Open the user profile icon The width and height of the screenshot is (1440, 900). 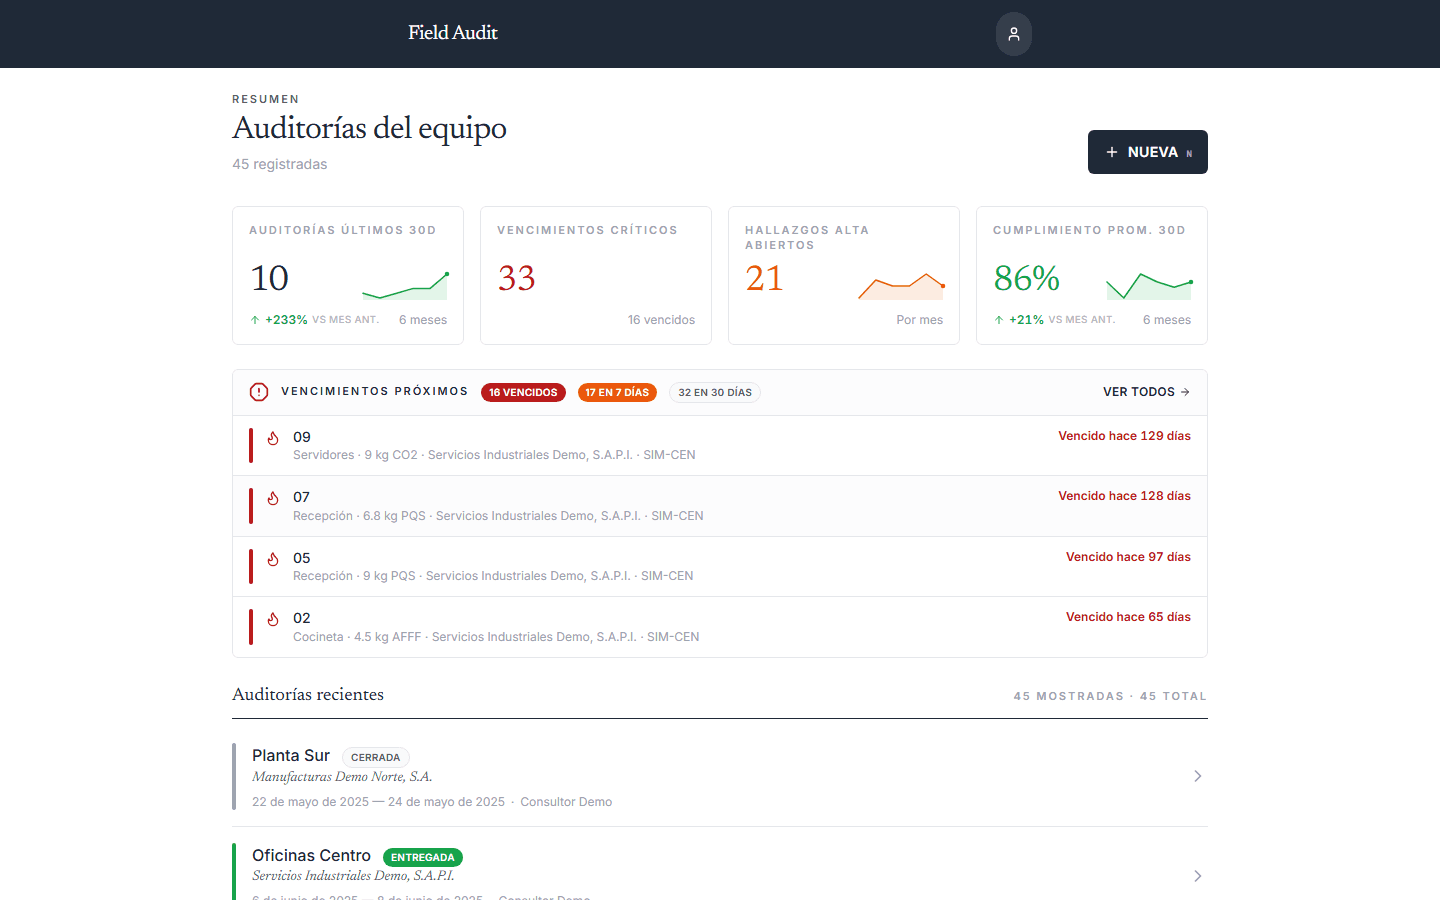pyautogui.click(x=1013, y=34)
